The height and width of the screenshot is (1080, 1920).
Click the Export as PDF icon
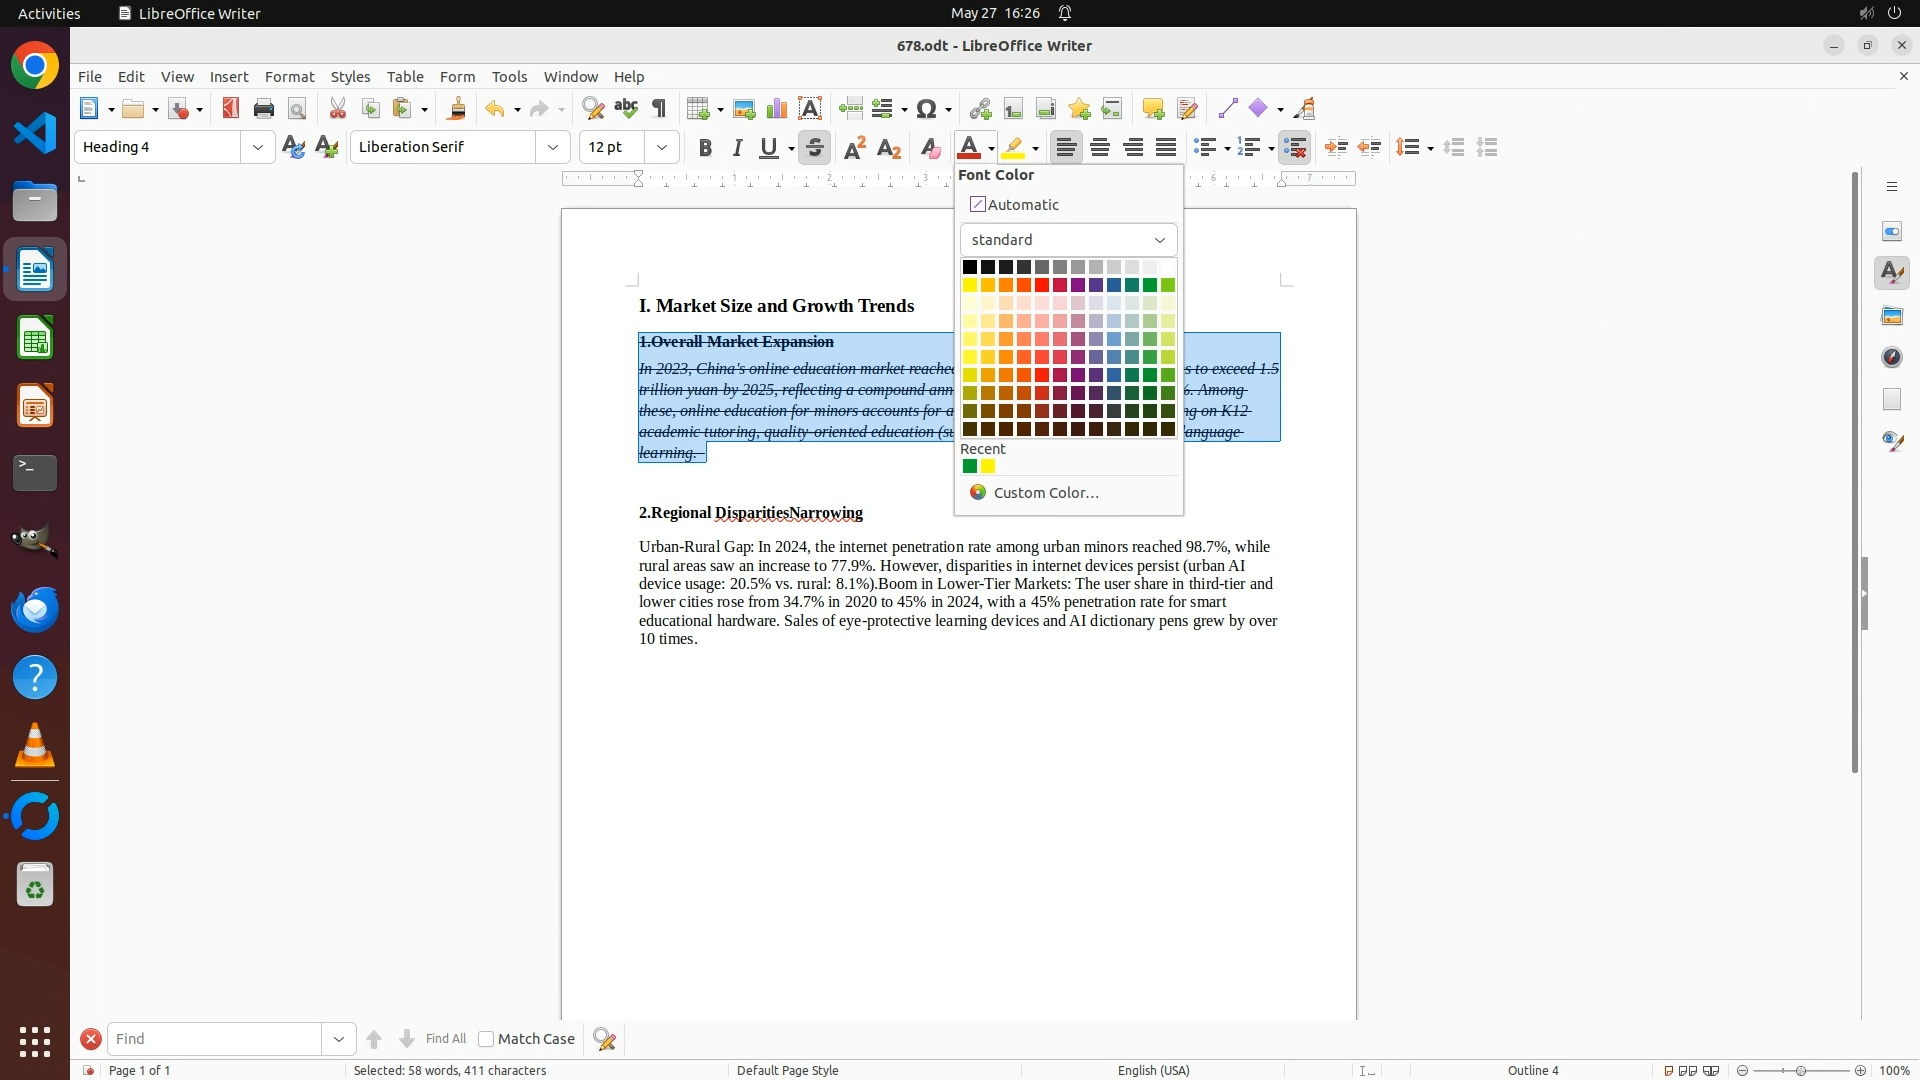(231, 109)
